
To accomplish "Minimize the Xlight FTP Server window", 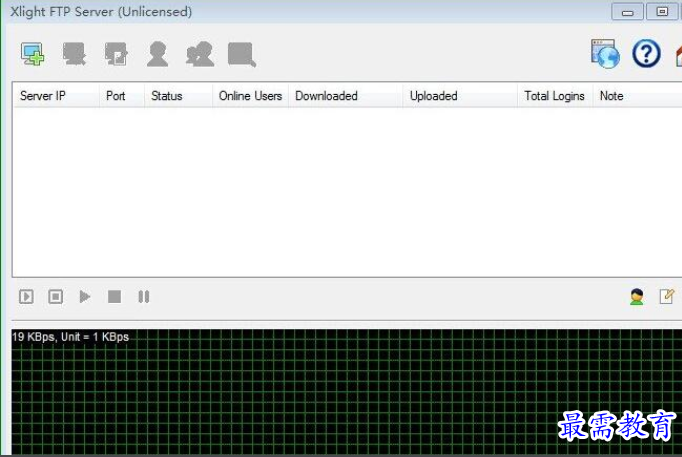I will point(627,12).
